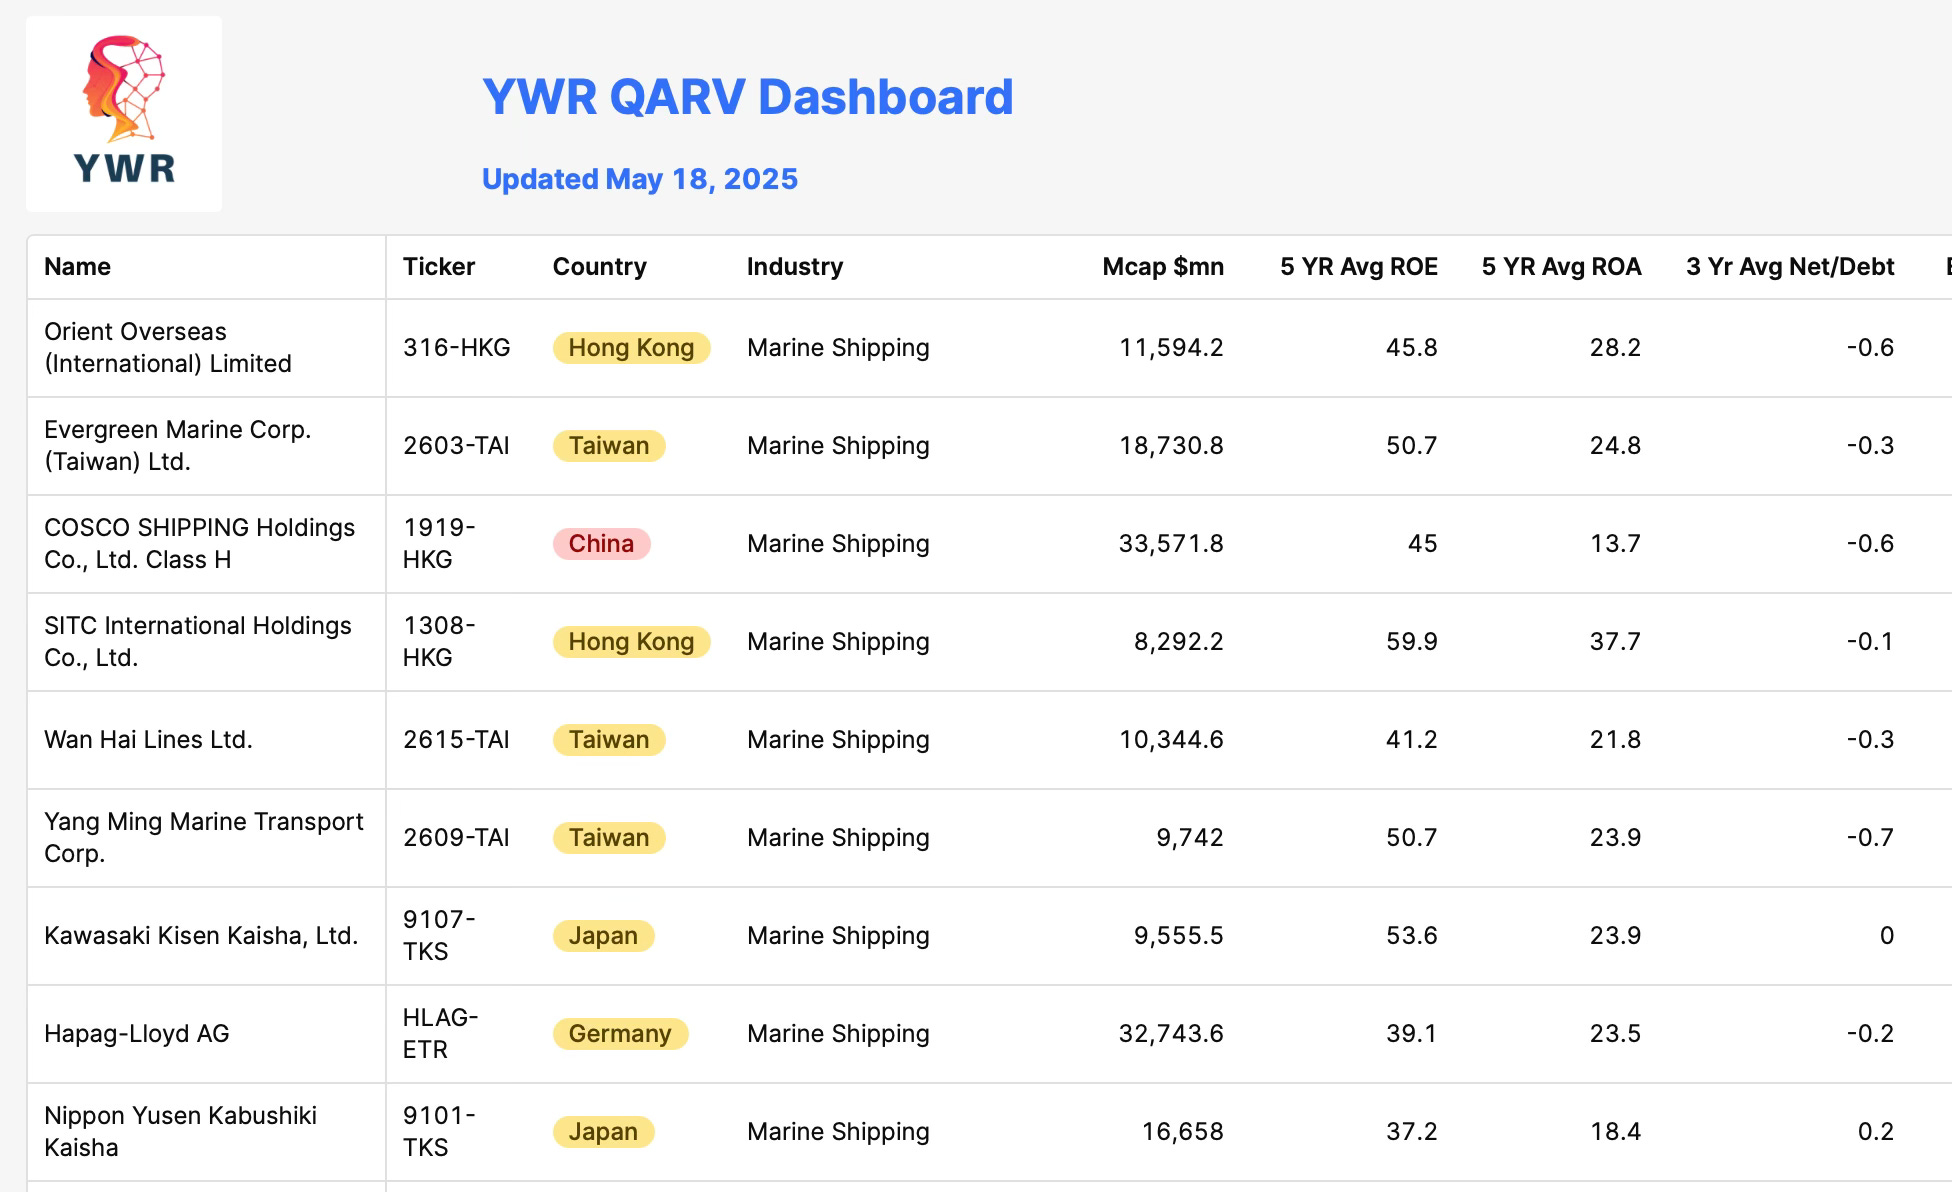Sort by 5 YR Avg ROA header
The width and height of the screenshot is (1952, 1192).
(x=1561, y=267)
